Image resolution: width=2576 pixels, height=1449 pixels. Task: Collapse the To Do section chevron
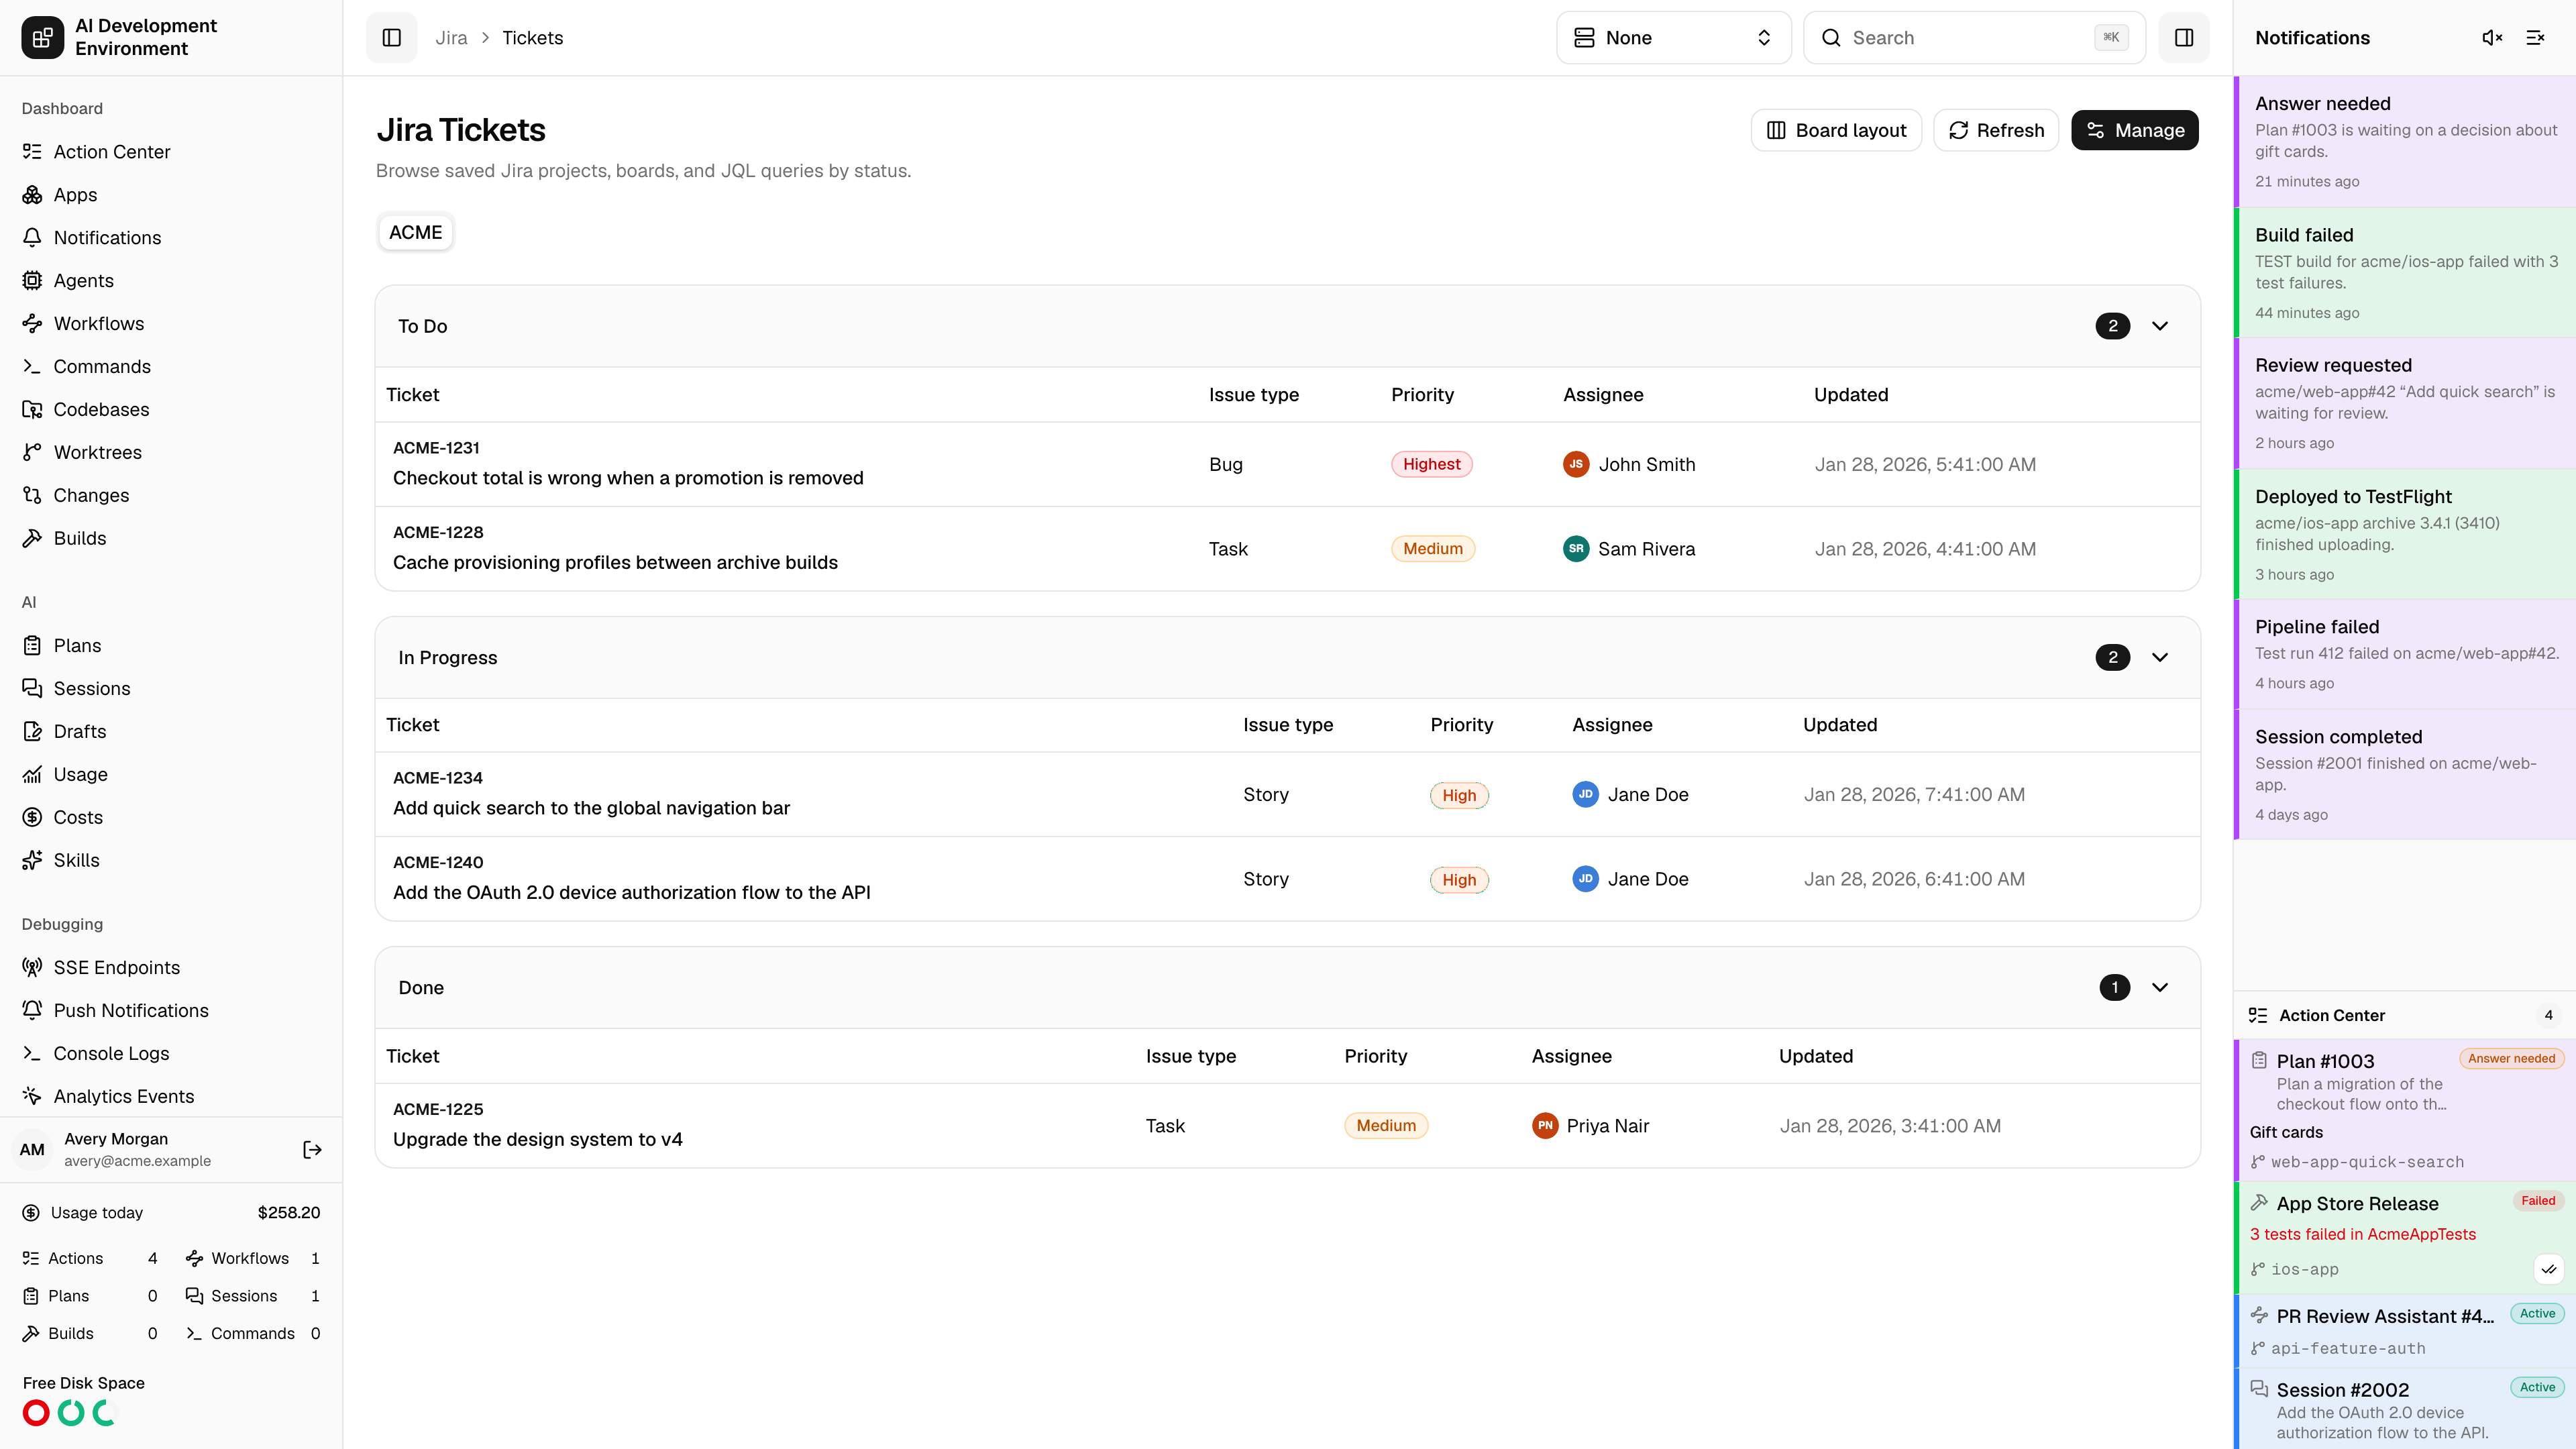click(x=2160, y=326)
